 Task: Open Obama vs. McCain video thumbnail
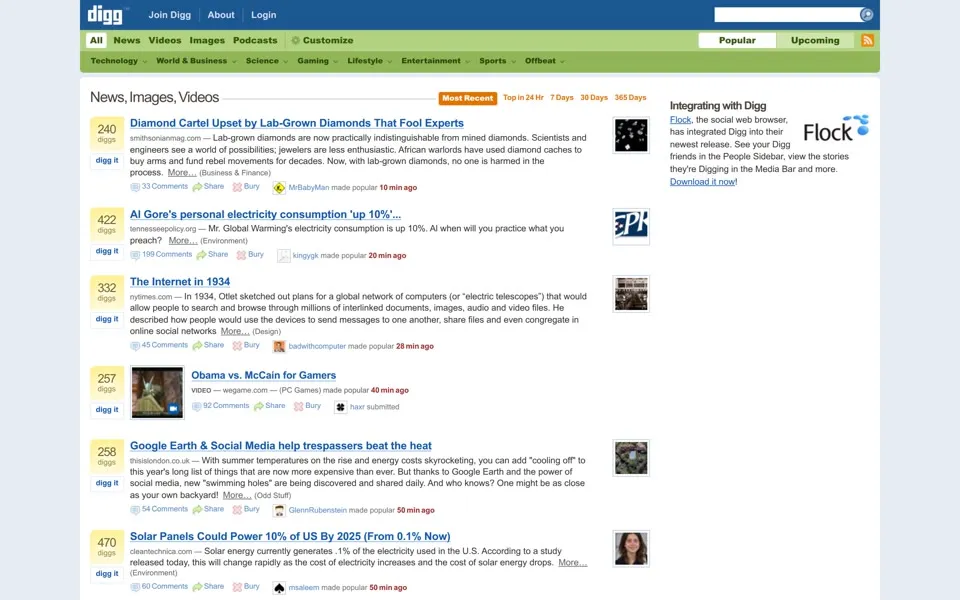point(157,392)
